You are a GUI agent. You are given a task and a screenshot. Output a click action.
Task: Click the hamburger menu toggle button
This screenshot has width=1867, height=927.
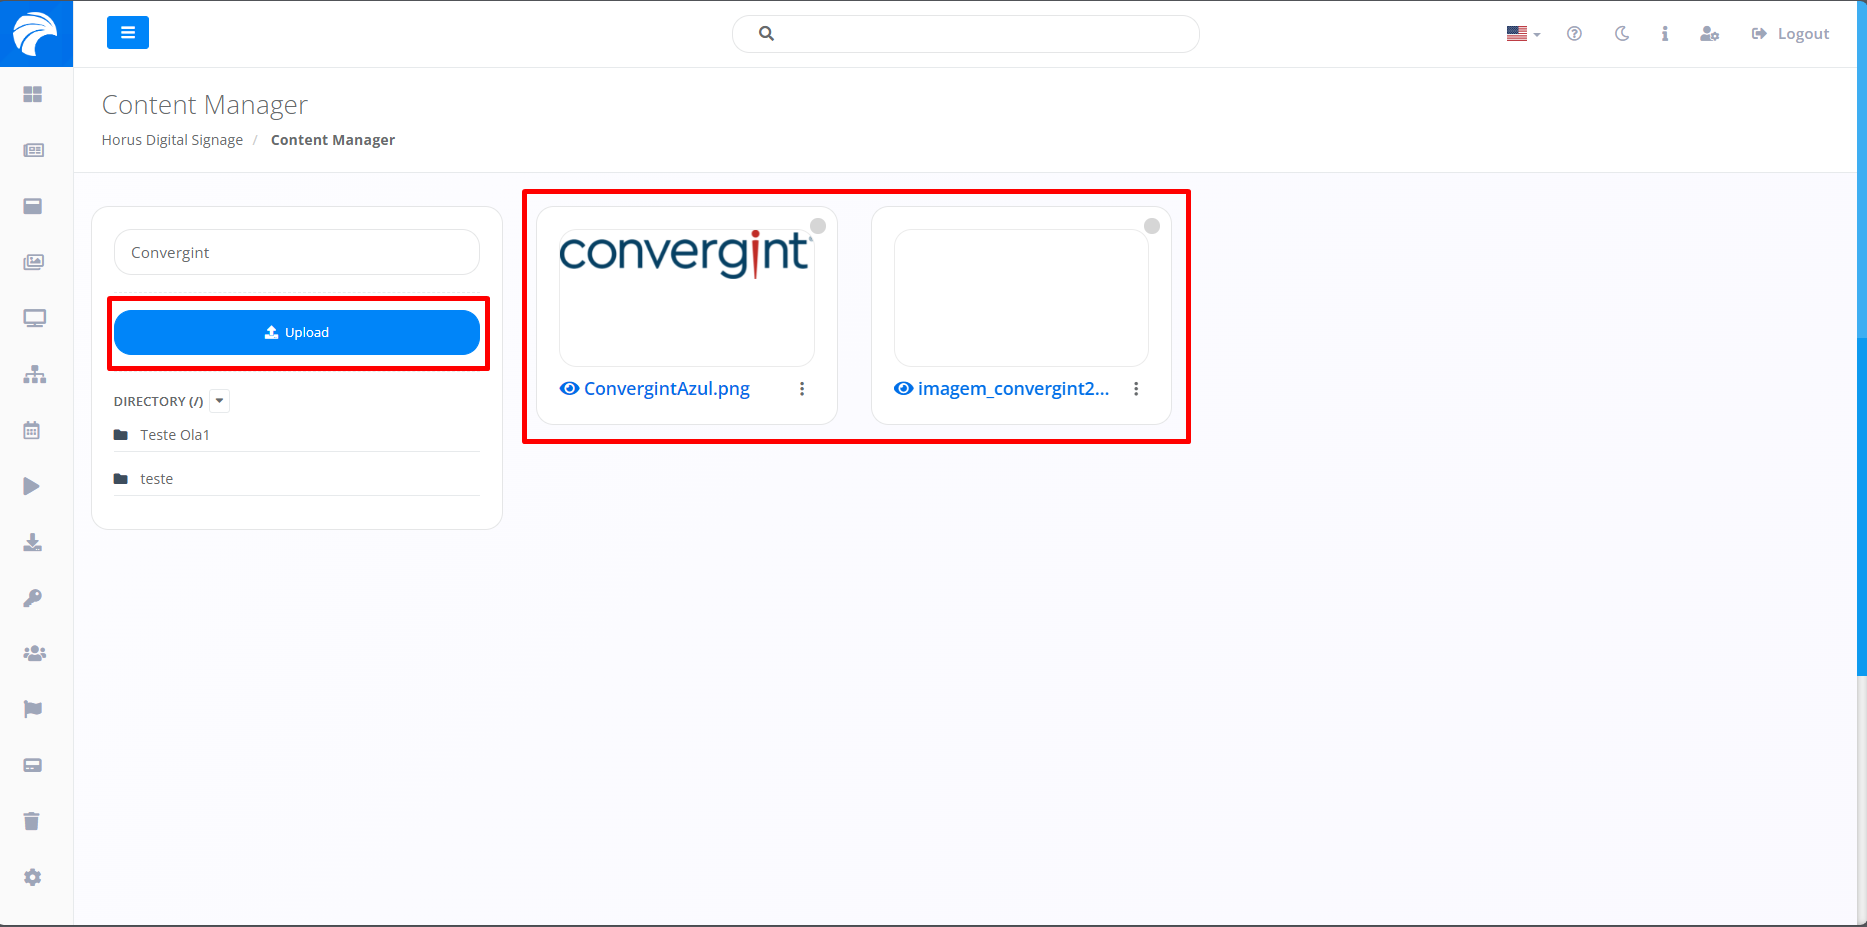[x=128, y=33]
